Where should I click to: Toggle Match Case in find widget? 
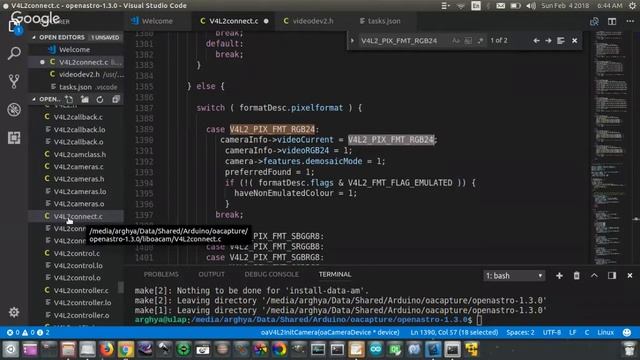456,40
